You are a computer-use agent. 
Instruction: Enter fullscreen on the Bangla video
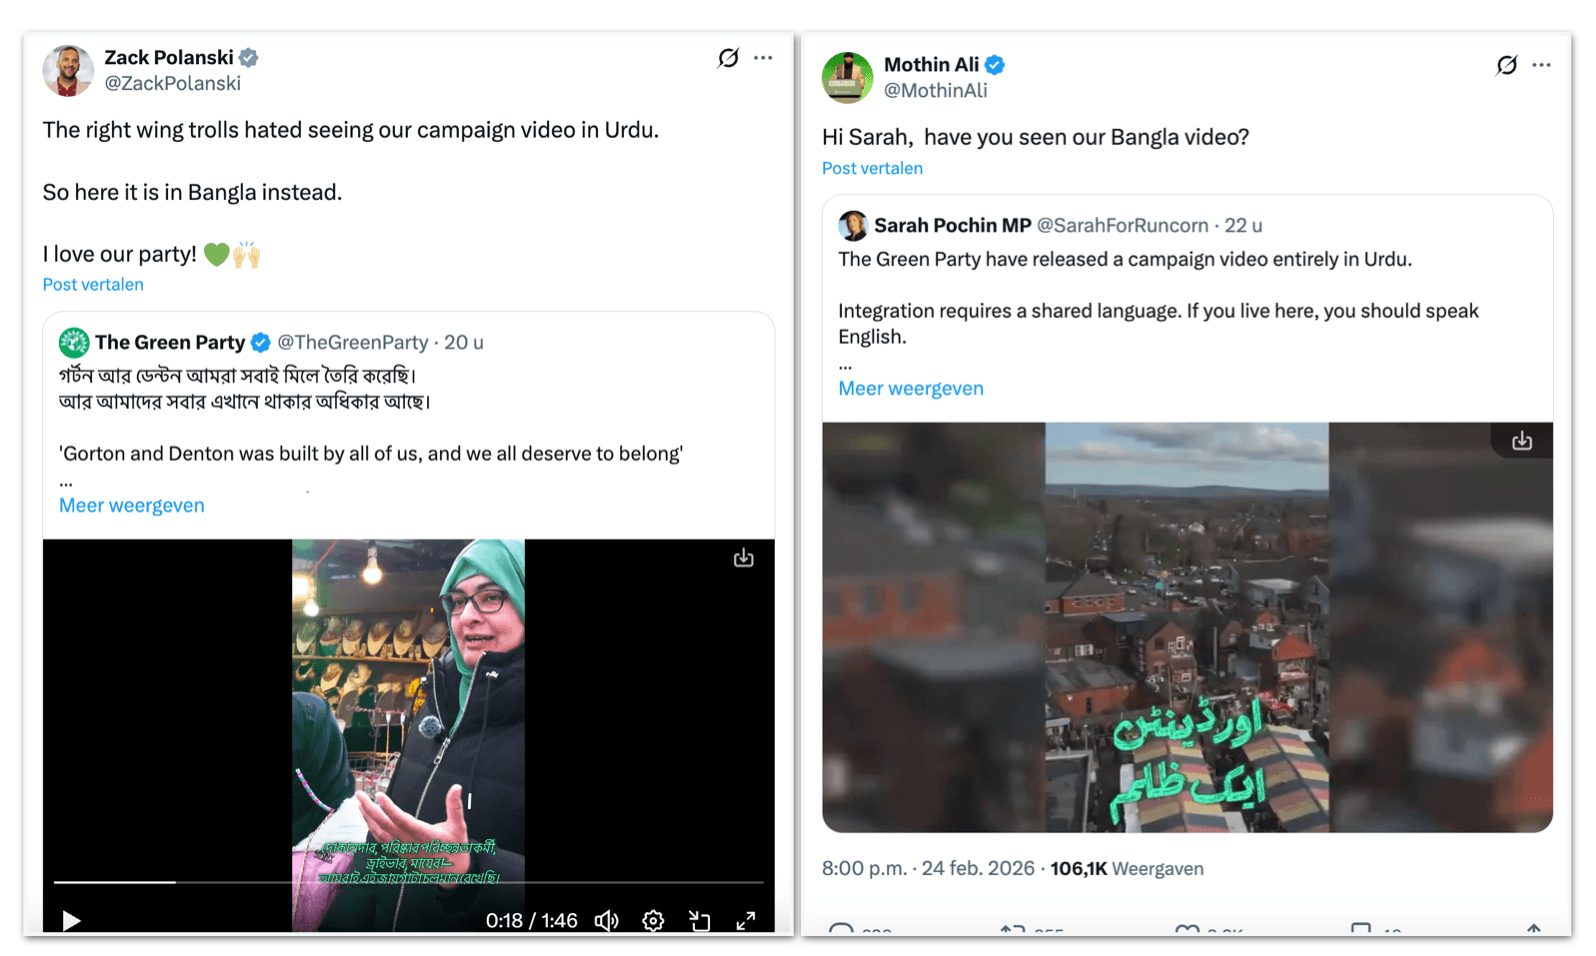tap(746, 921)
